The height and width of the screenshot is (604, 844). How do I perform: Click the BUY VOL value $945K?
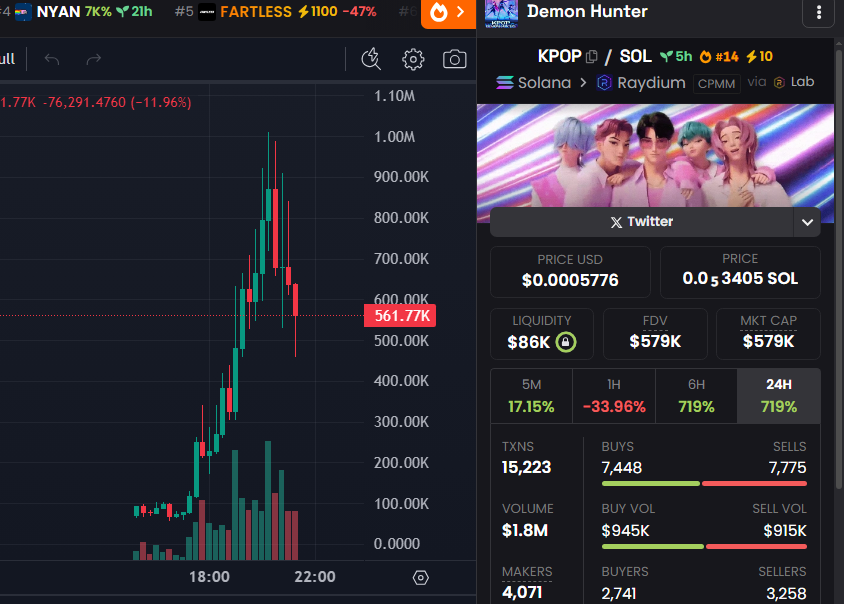pos(625,531)
